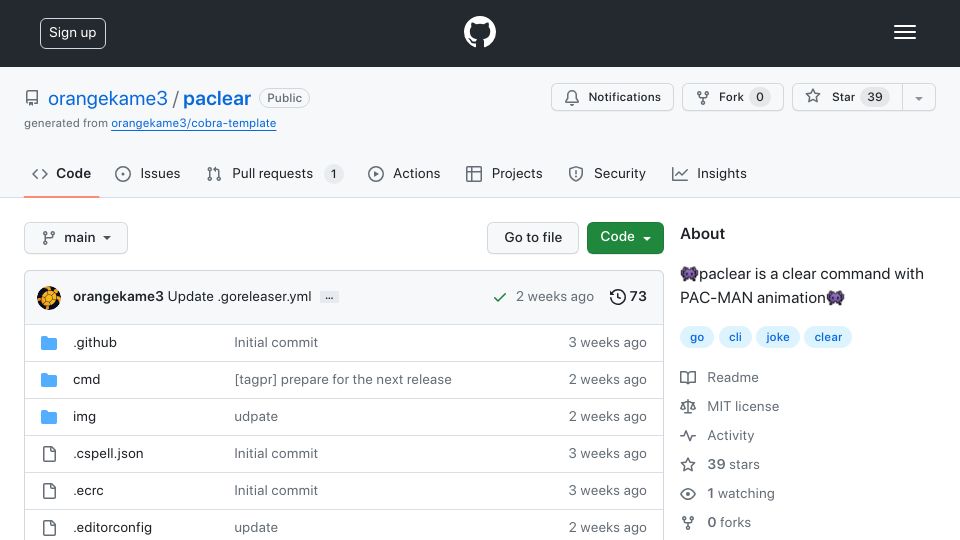Switch to the Issues tab
This screenshot has width=960, height=540.
[x=148, y=174]
